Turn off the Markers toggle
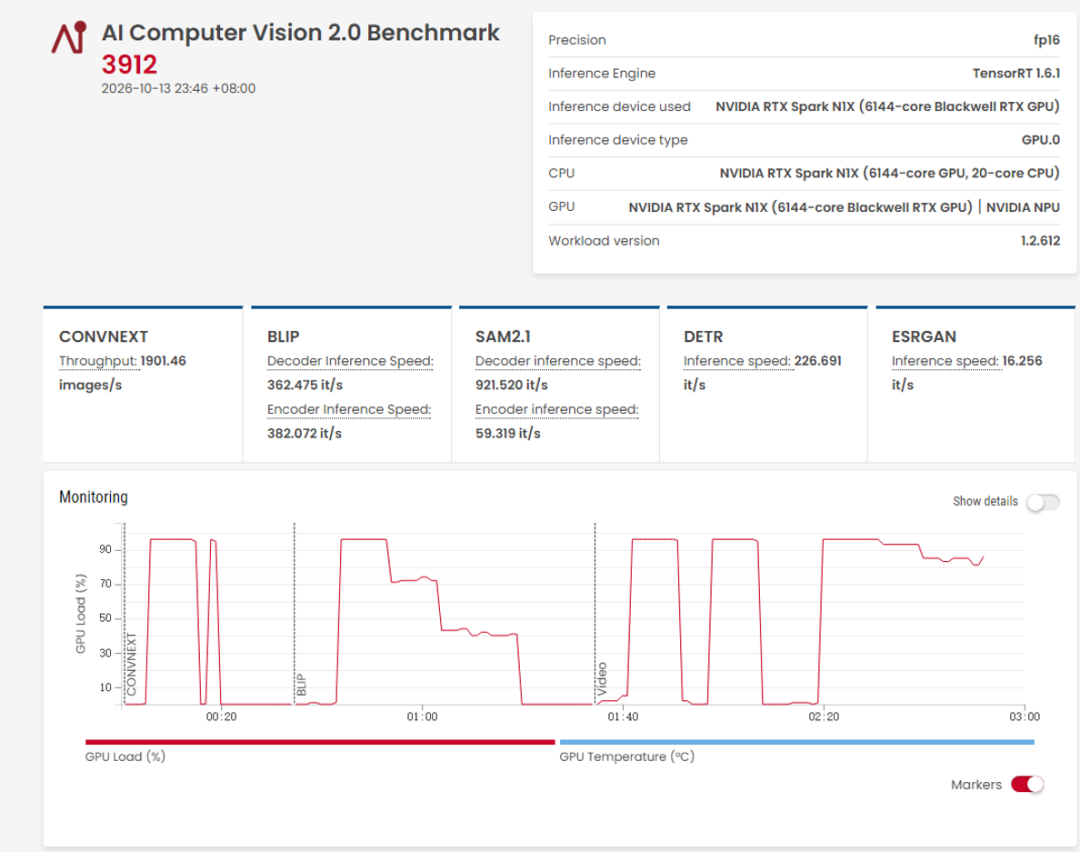Screen dimensions: 1080x852 tap(1027, 785)
